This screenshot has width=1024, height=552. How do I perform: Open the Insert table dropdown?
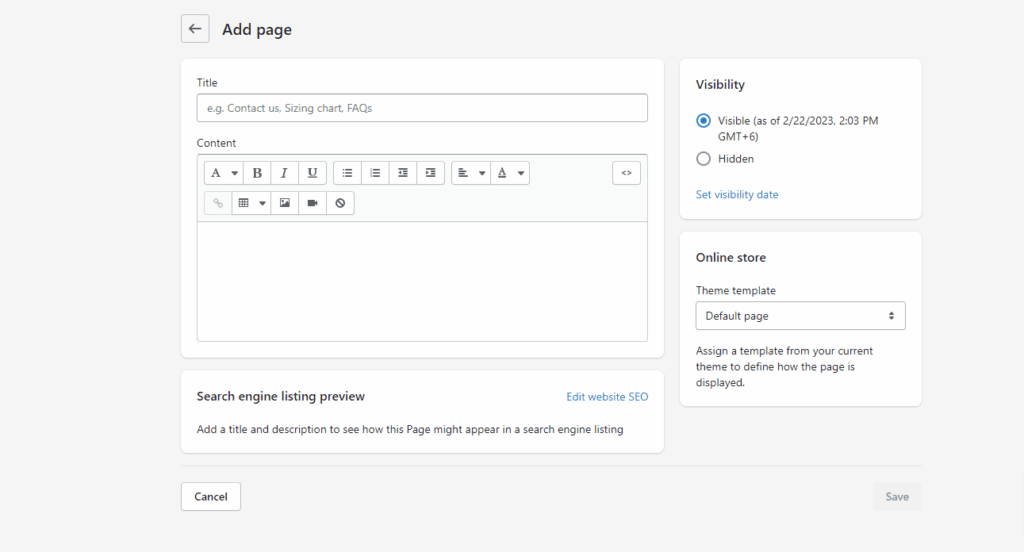point(251,203)
